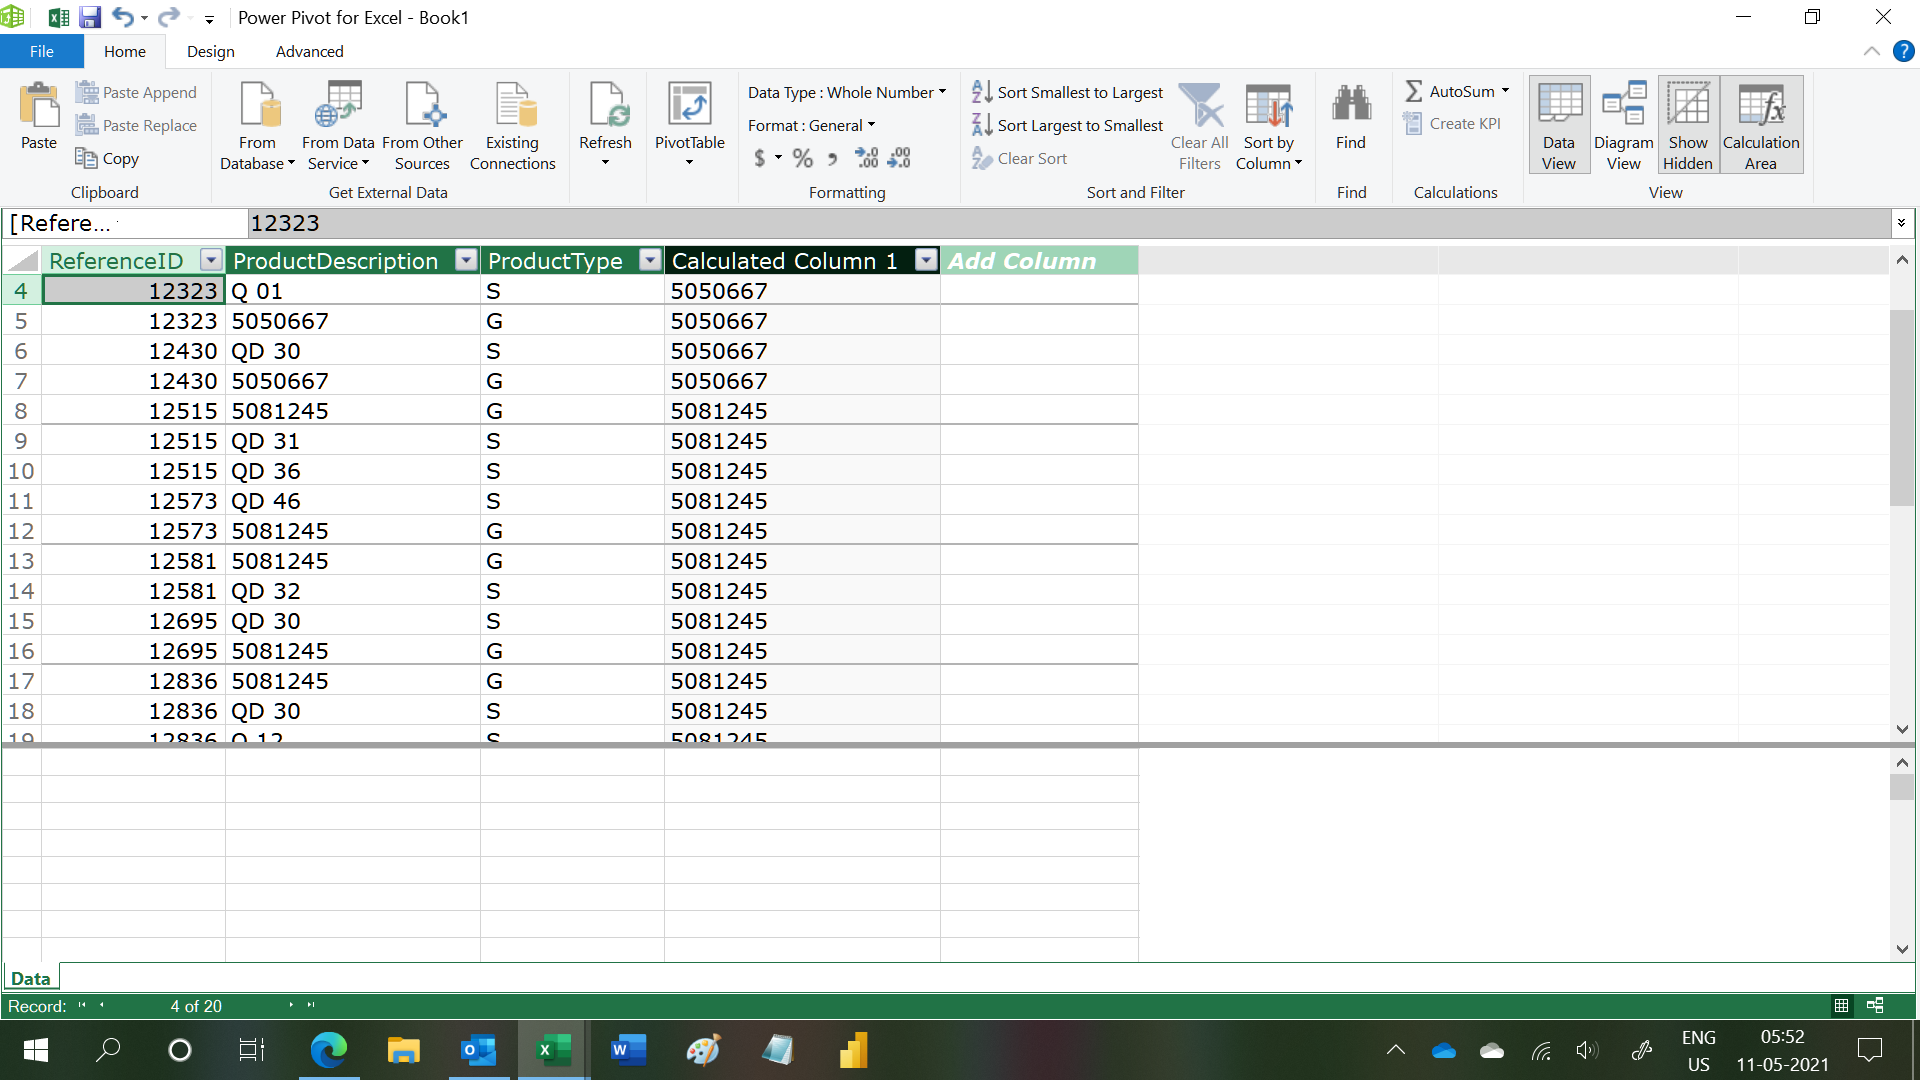Open Data Type Whole Number dropdown
This screenshot has height=1080, width=1920.
coord(846,92)
